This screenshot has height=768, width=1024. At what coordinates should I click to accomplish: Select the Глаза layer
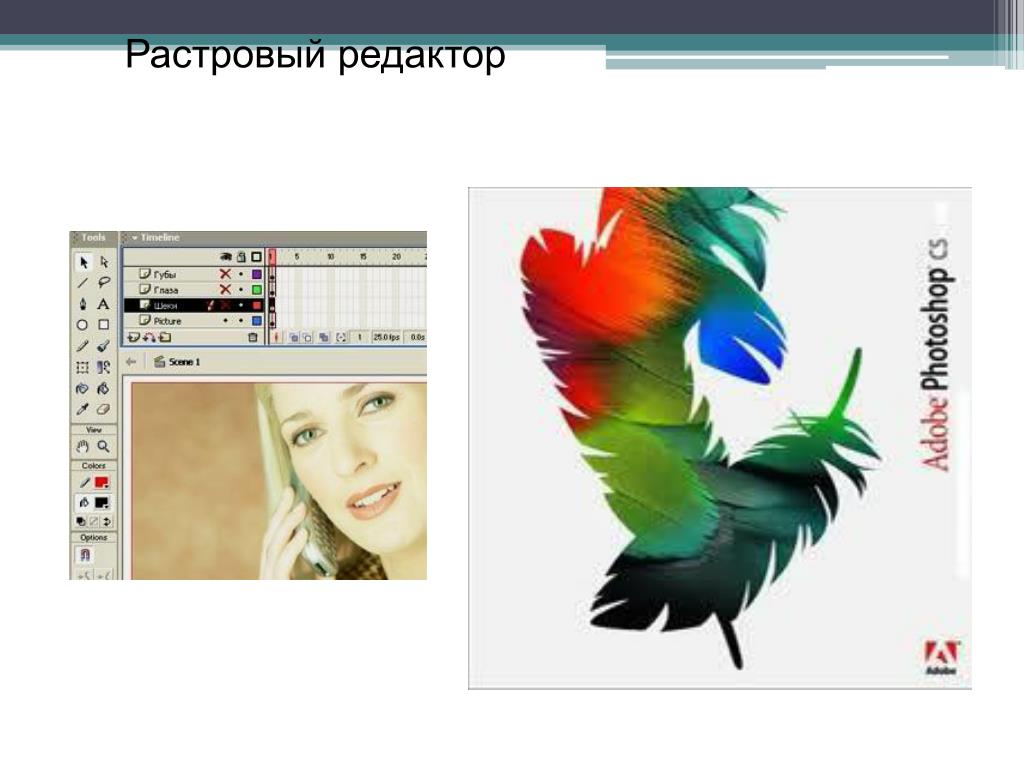tap(193, 290)
